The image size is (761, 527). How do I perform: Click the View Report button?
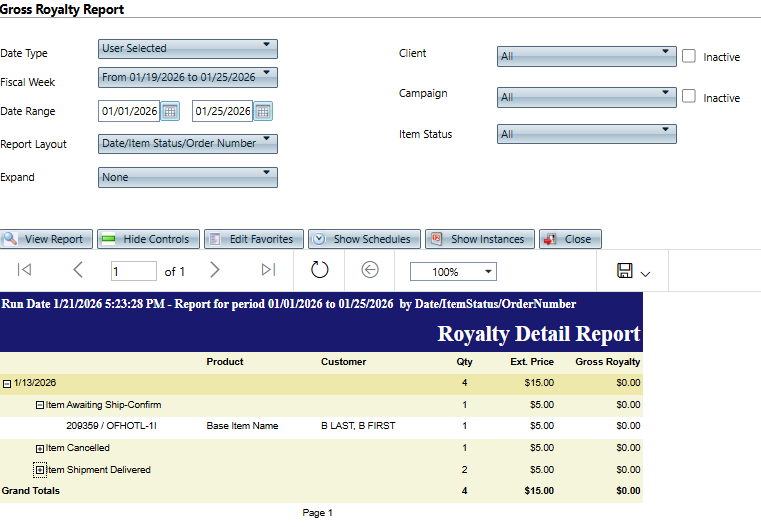[x=47, y=239]
